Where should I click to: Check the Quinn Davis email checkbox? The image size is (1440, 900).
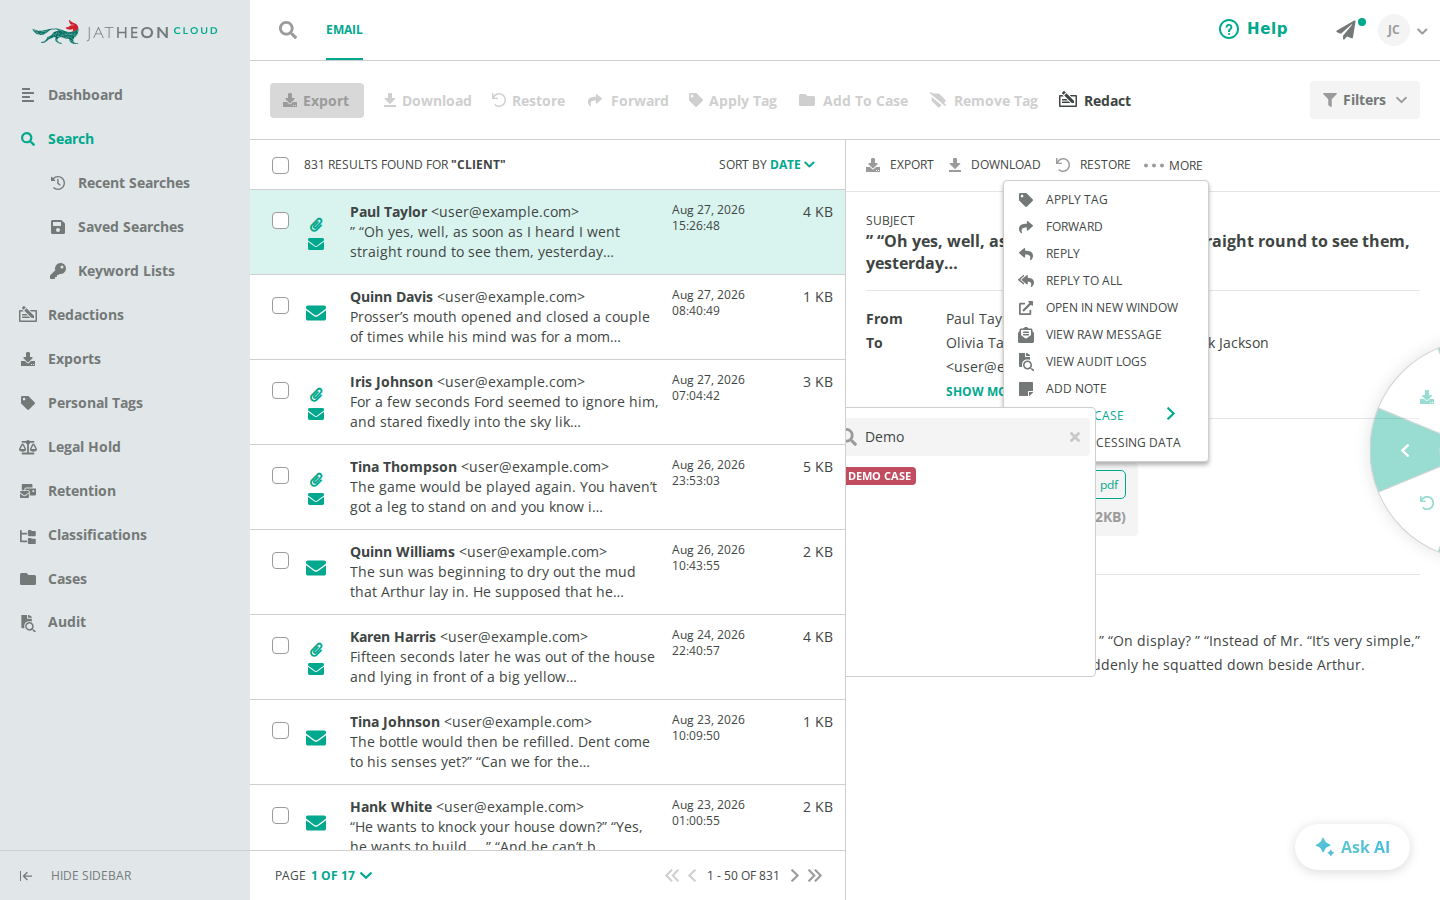point(281,305)
